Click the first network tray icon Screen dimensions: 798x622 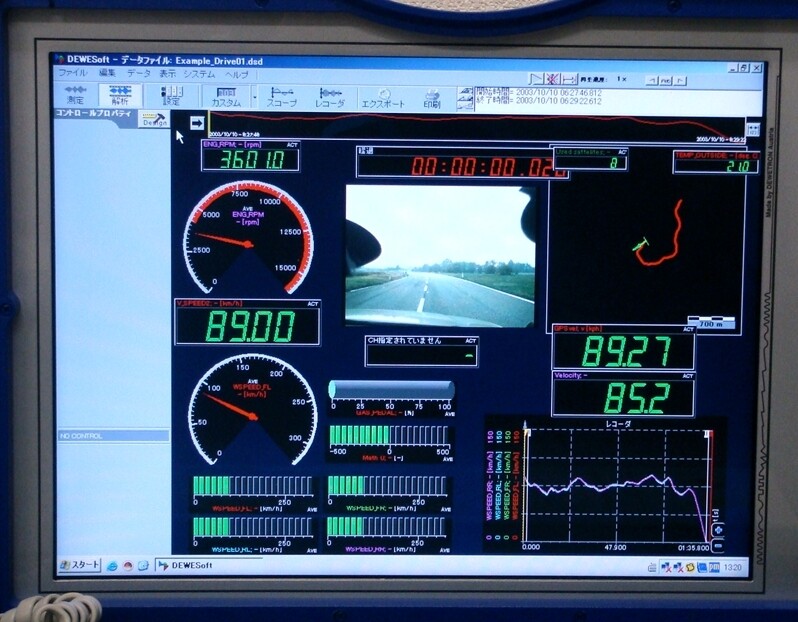[x=666, y=567]
